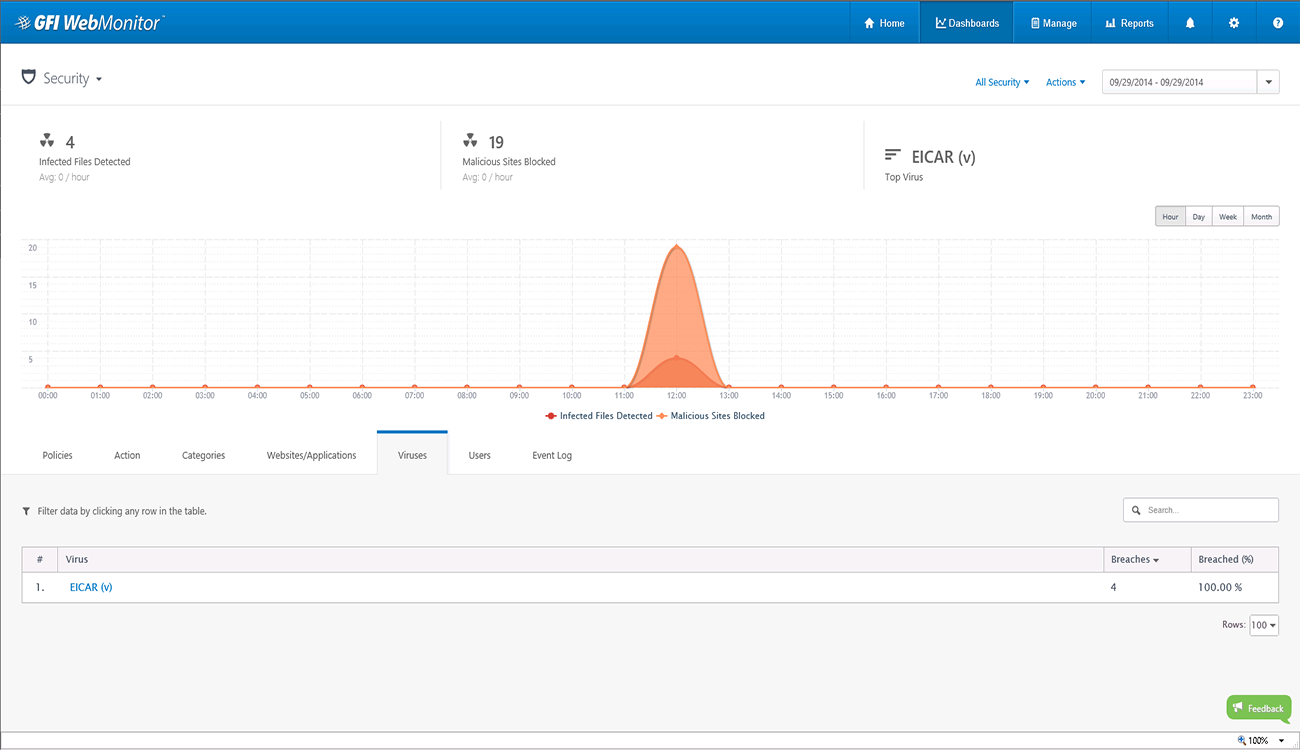Open the Websites/Applications tab

[x=311, y=455]
